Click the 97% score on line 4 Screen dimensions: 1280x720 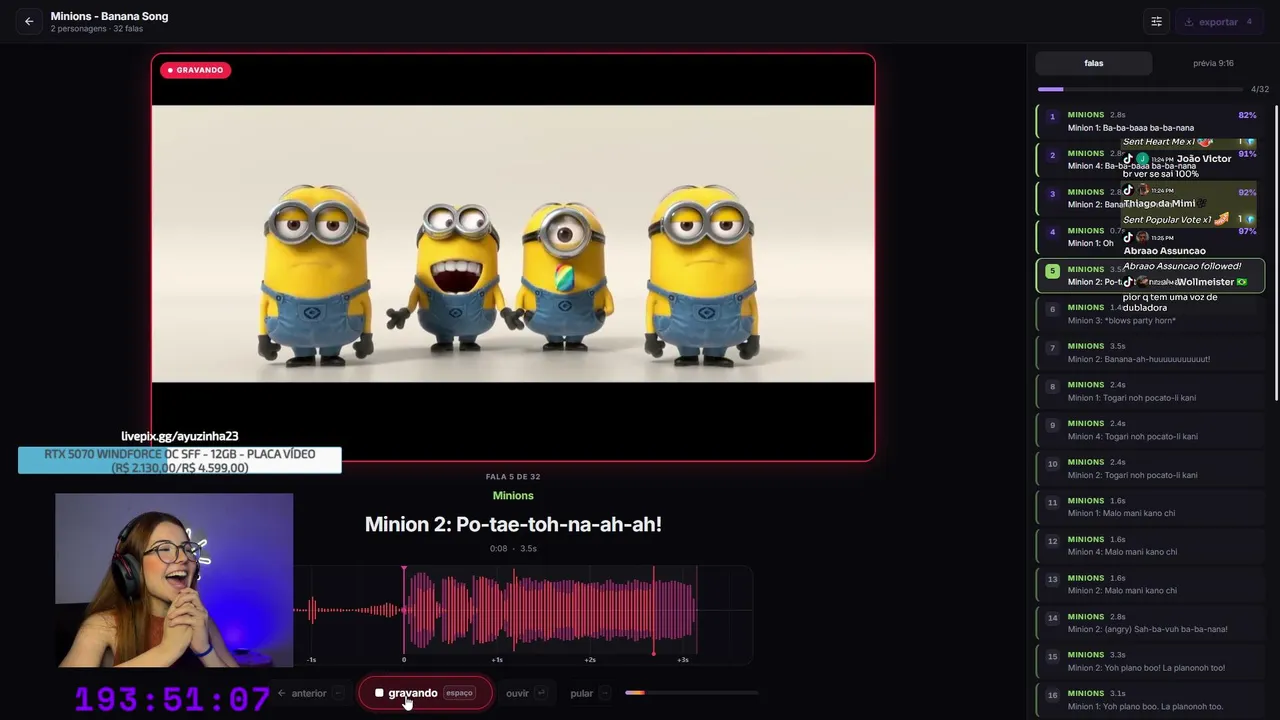click(1247, 231)
